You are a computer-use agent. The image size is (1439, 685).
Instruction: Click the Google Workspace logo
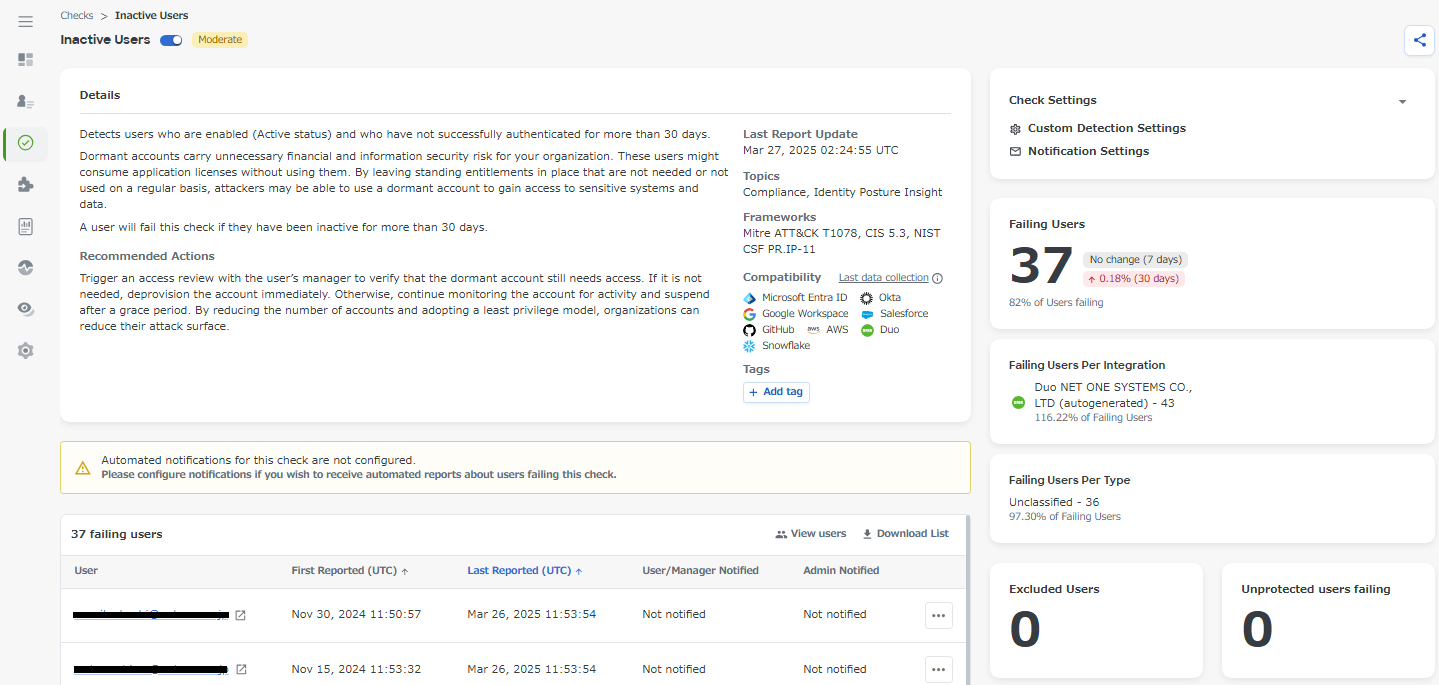point(750,314)
